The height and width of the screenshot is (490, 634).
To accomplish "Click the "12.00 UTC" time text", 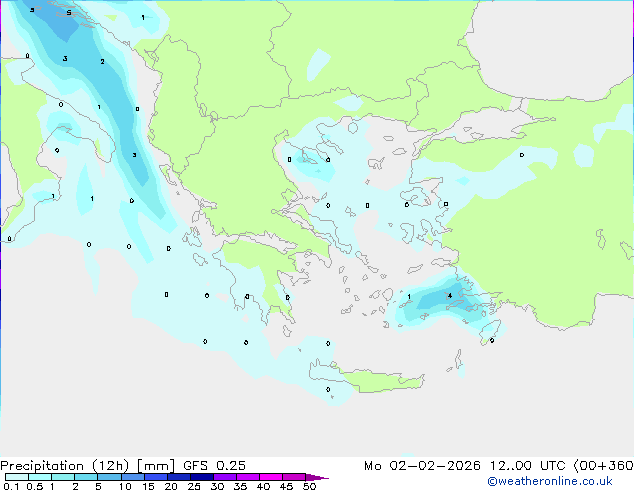I will tap(527, 466).
